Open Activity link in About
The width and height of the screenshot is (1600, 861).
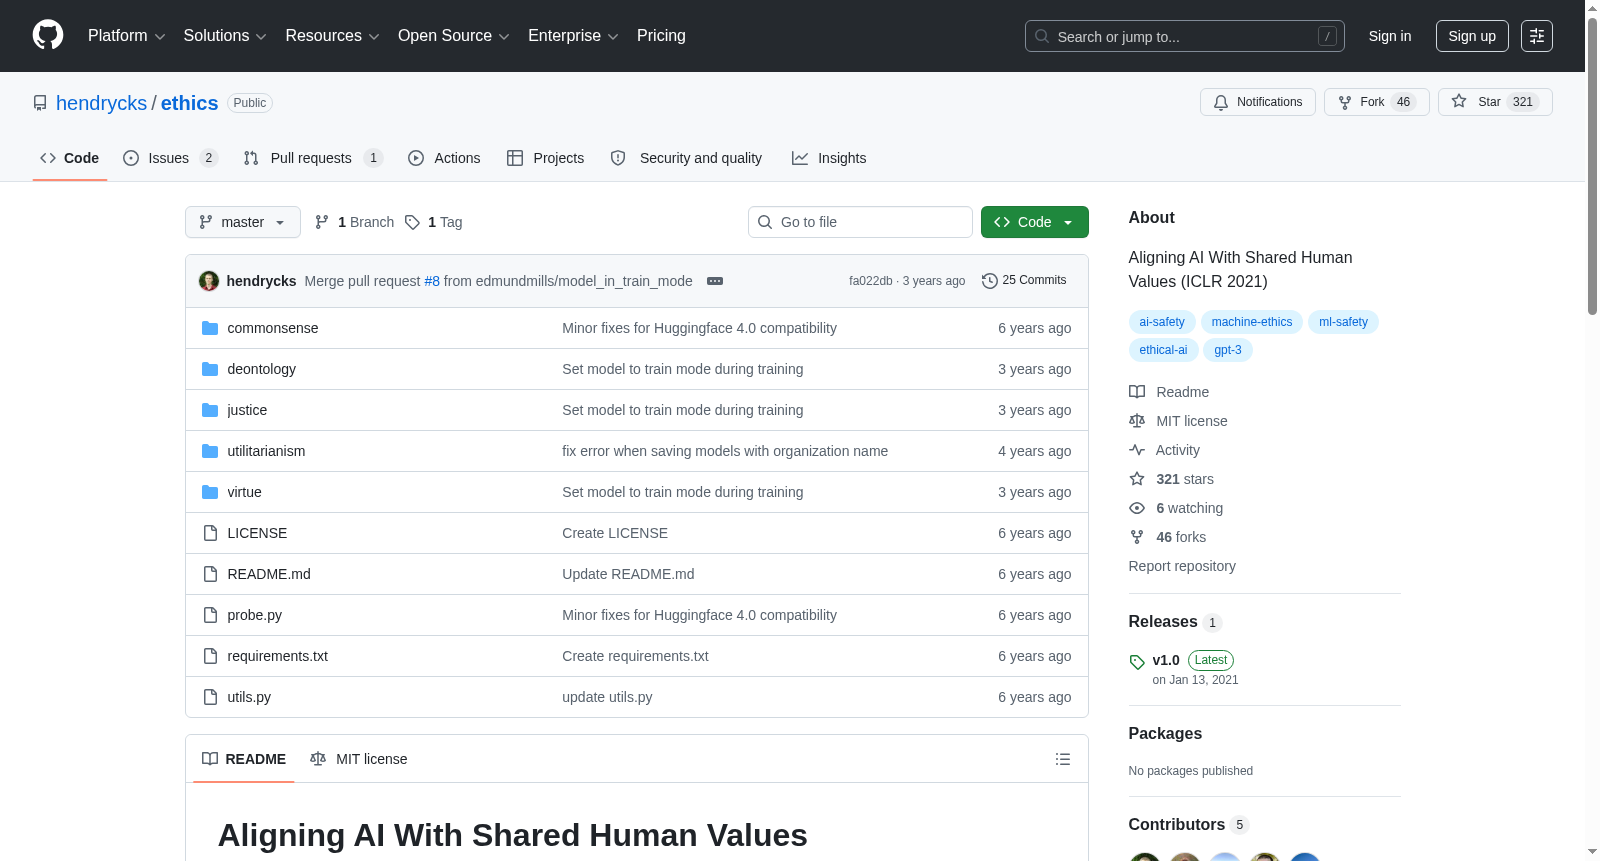1164,450
